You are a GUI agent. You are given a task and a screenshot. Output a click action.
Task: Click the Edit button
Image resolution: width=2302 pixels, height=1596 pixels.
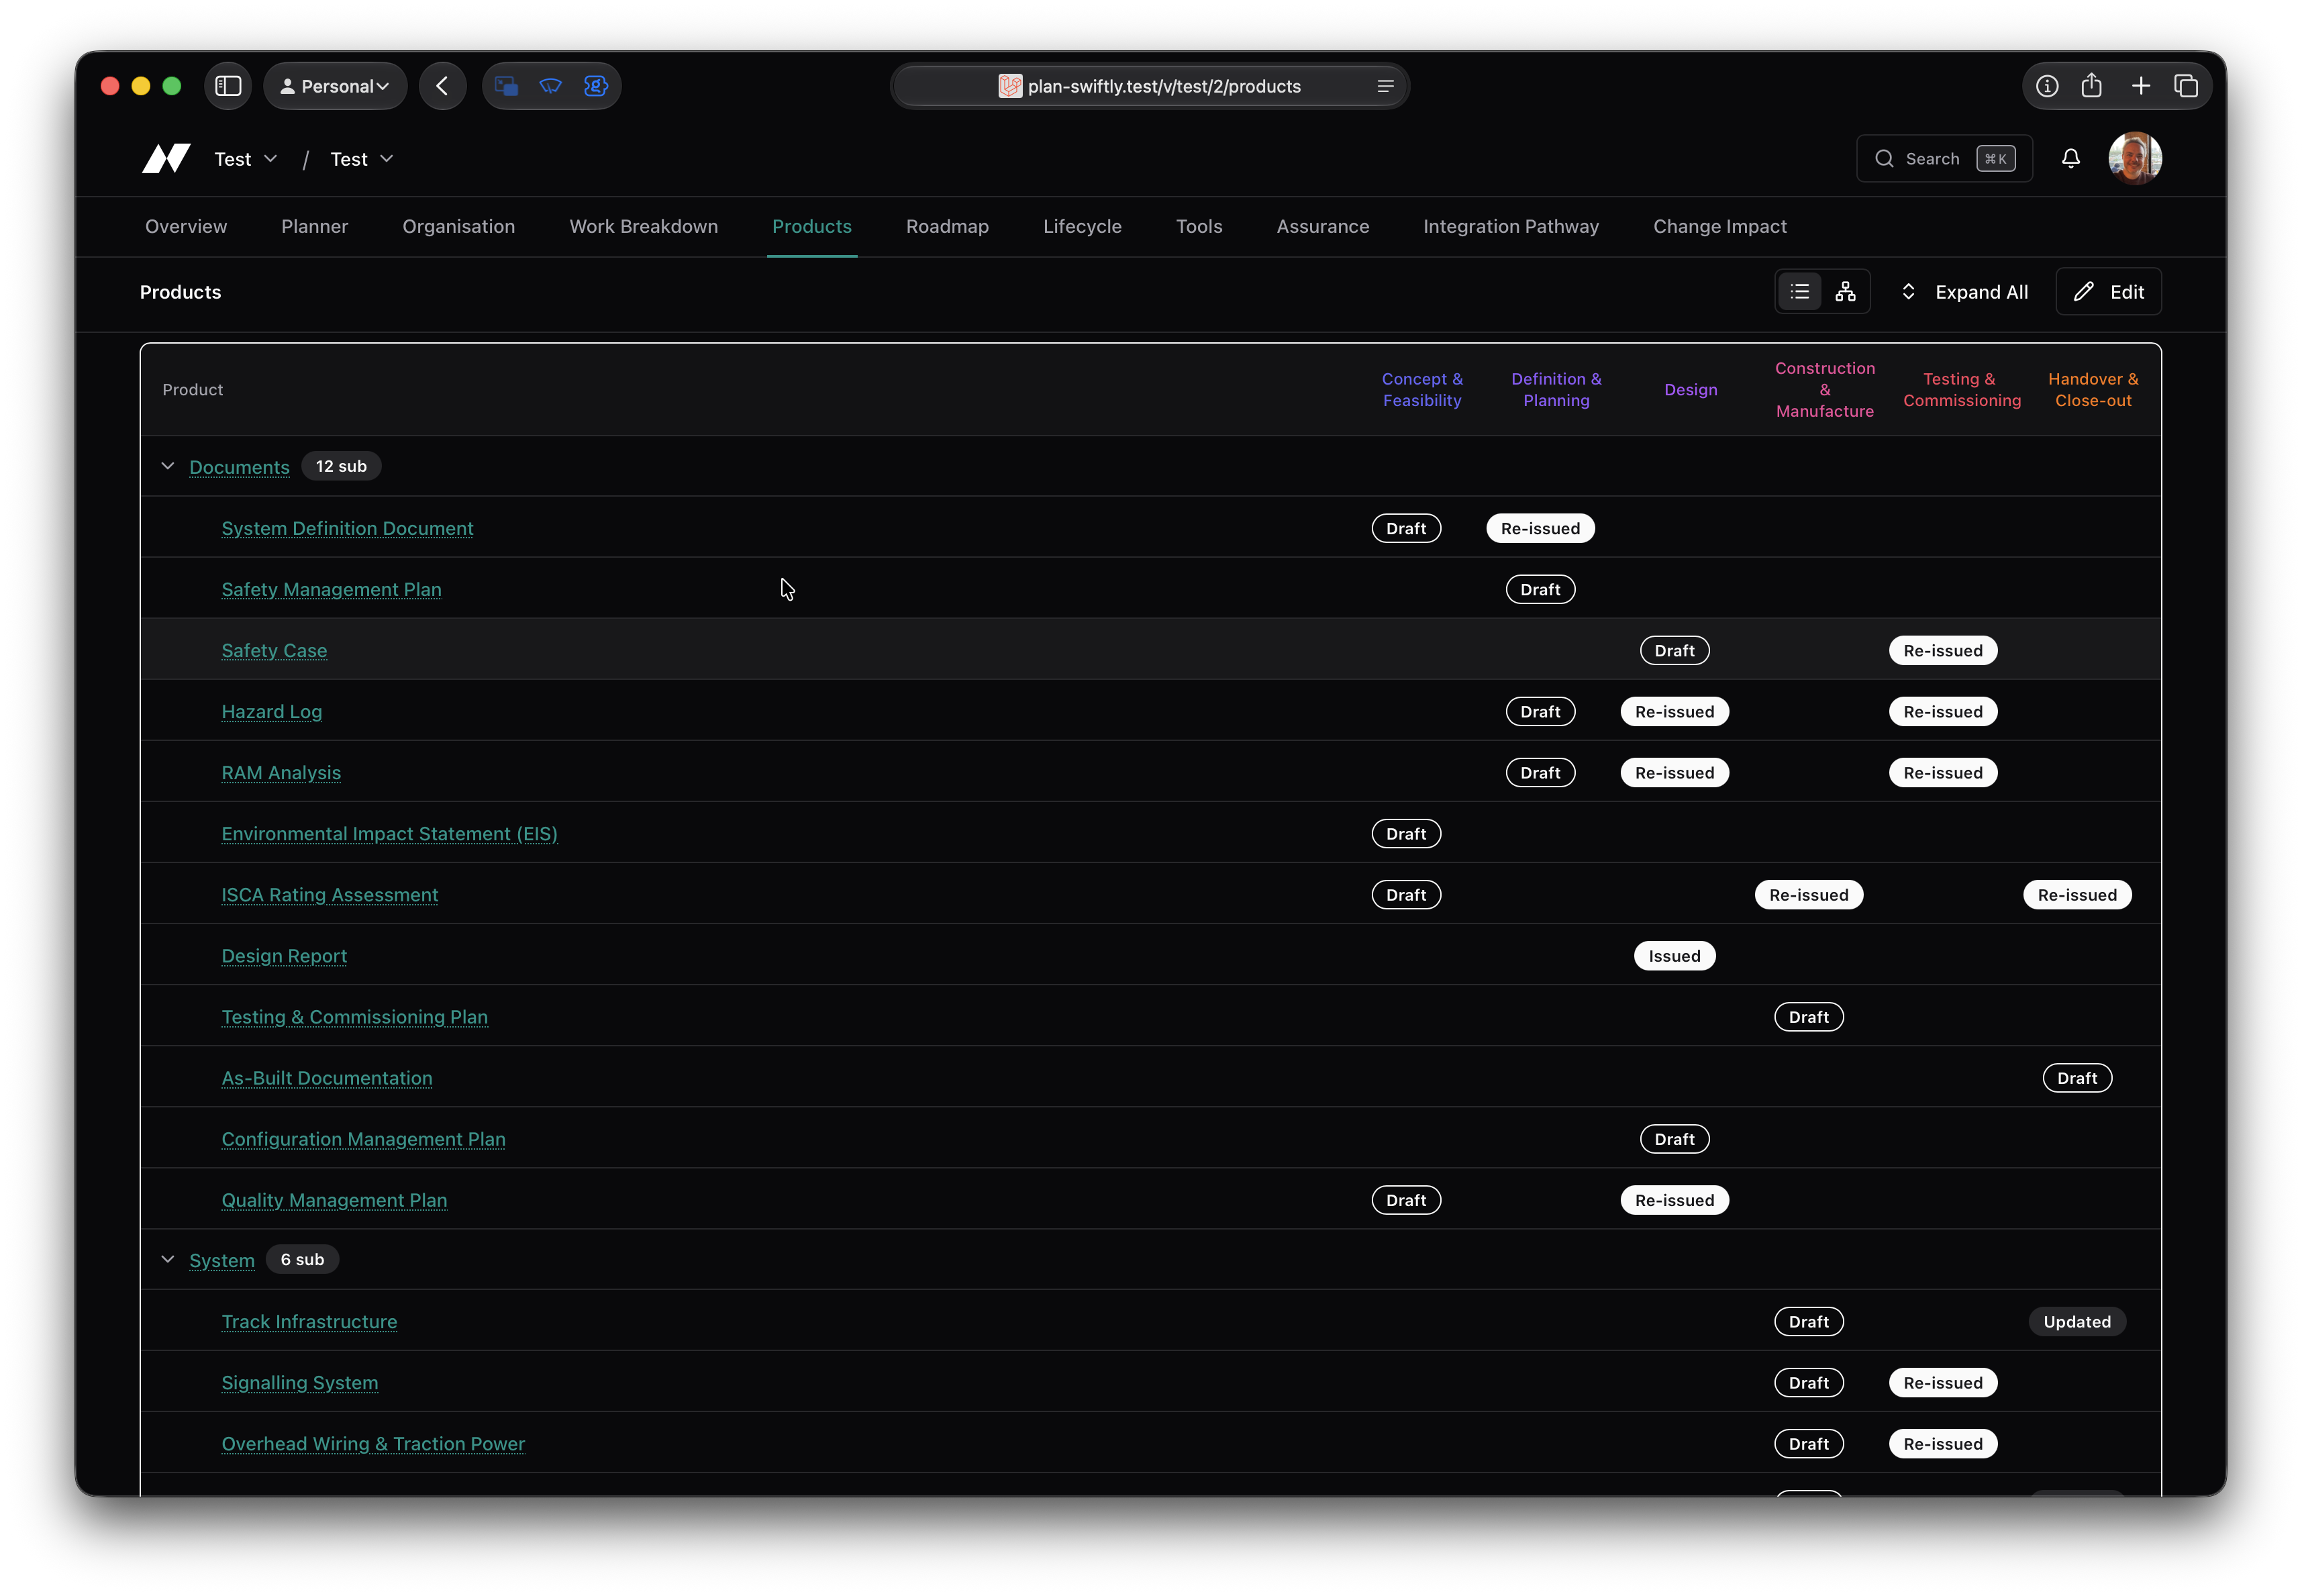2108,292
